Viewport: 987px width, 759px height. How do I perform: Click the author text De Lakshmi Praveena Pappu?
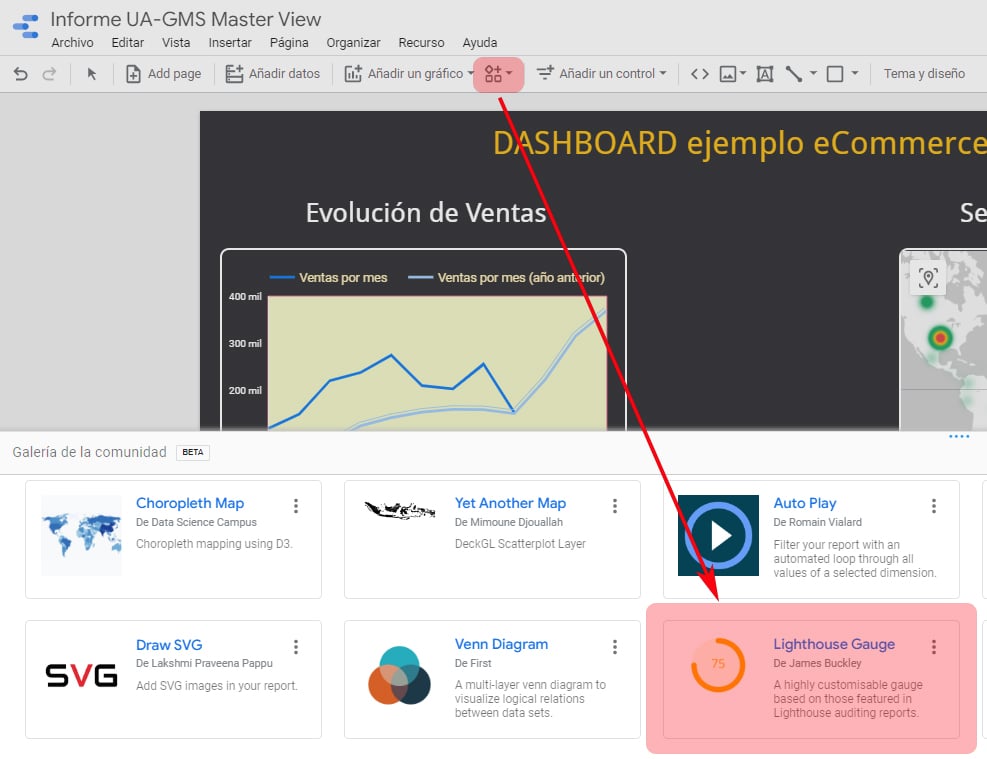pos(205,663)
